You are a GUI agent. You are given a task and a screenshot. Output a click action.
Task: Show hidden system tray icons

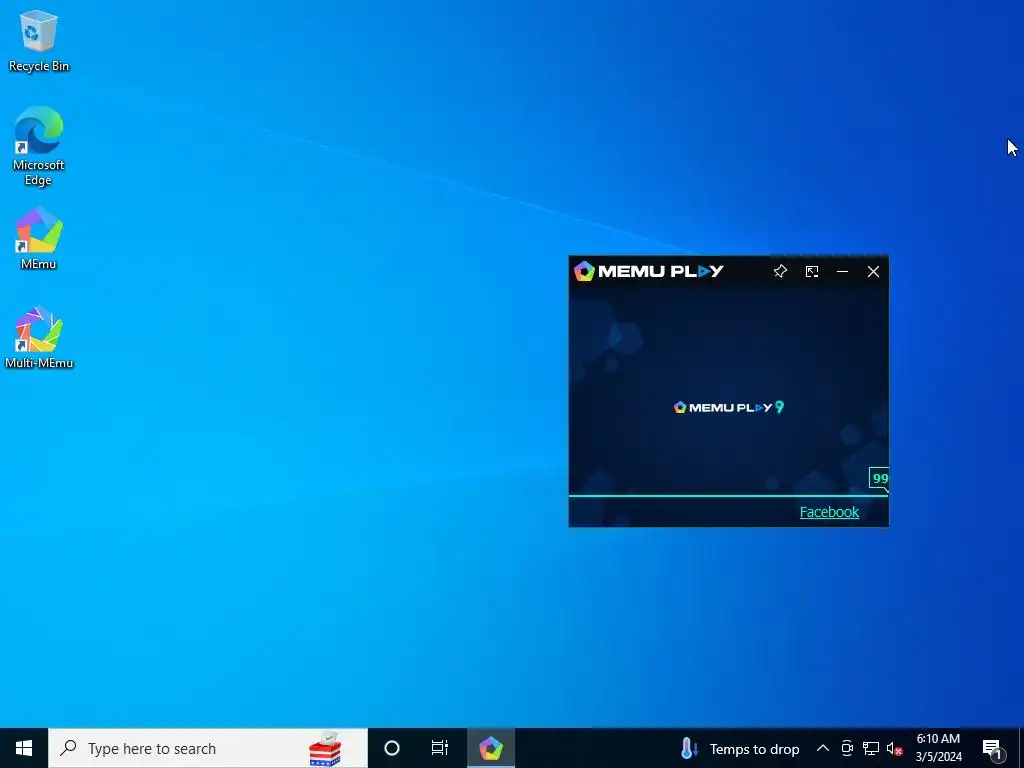(x=823, y=748)
